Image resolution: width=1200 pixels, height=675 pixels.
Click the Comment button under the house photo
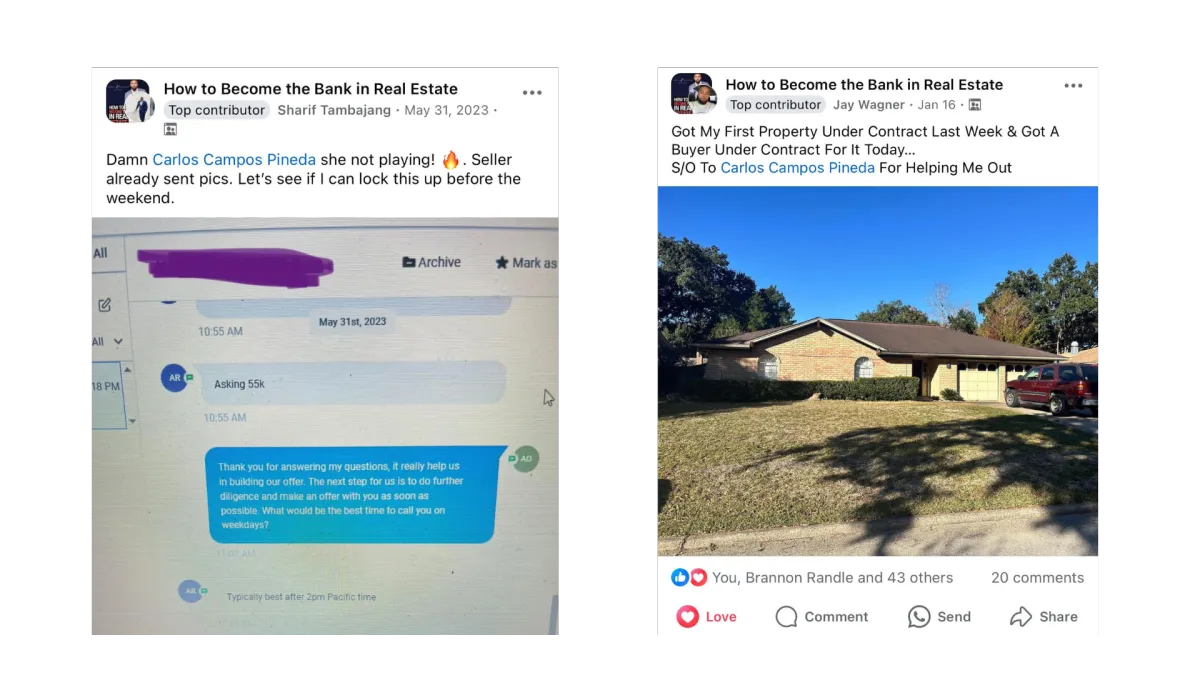point(822,617)
